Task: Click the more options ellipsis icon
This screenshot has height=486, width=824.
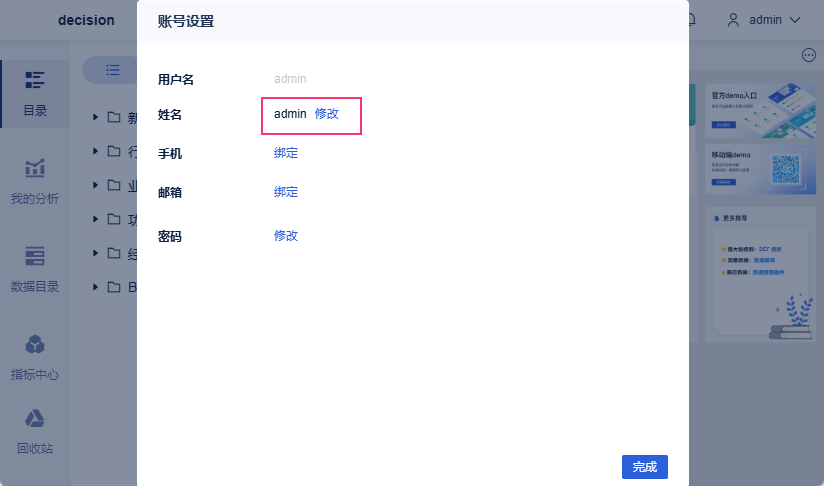Action: coord(809,55)
